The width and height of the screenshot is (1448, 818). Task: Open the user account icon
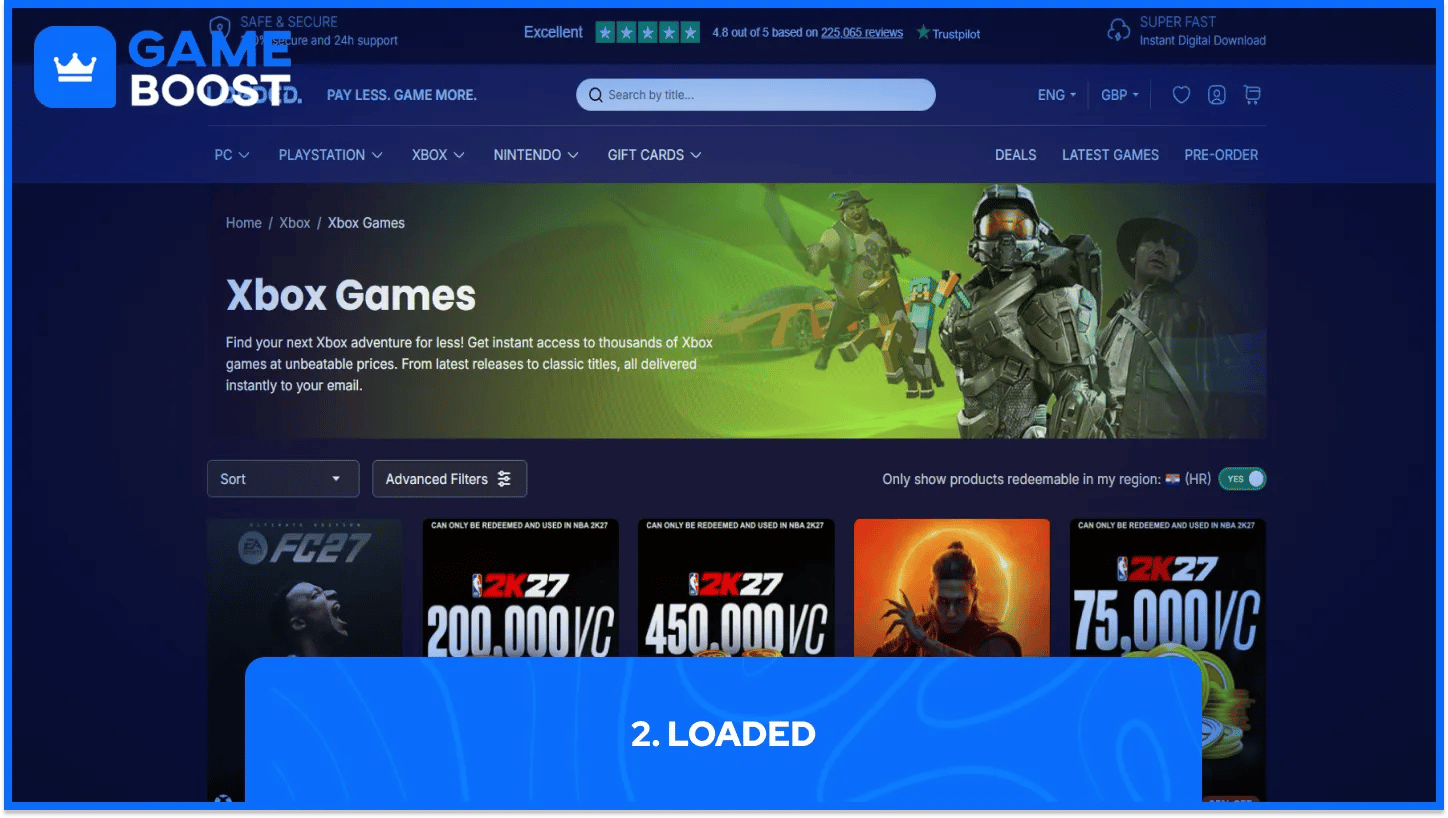coord(1217,95)
